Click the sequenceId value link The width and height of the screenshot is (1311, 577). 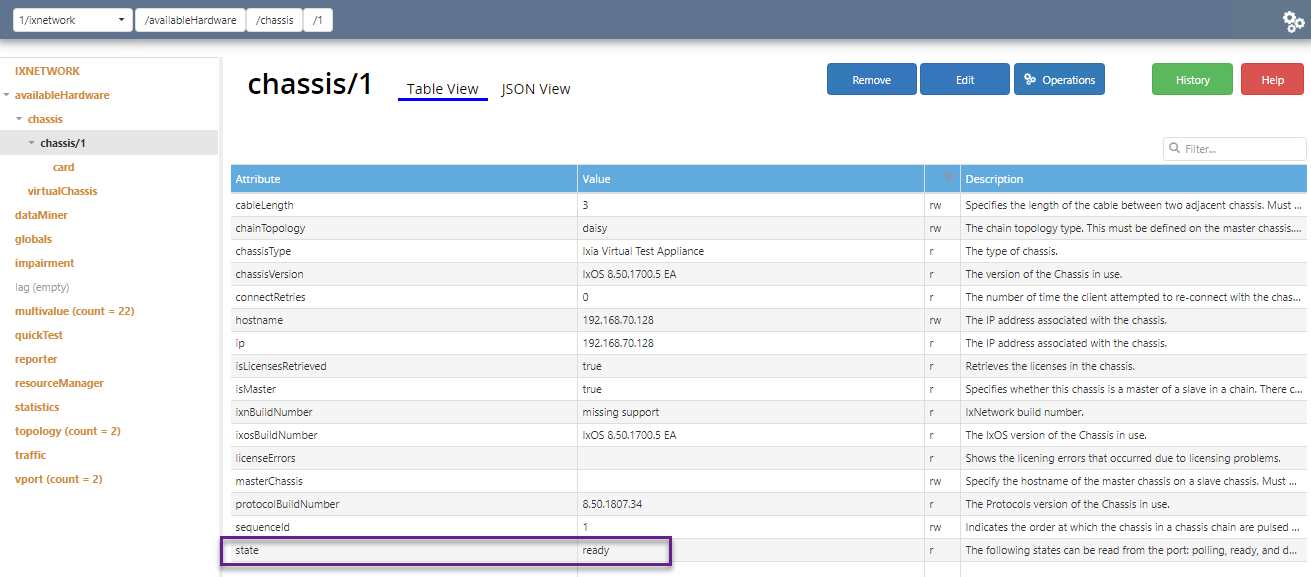[585, 527]
